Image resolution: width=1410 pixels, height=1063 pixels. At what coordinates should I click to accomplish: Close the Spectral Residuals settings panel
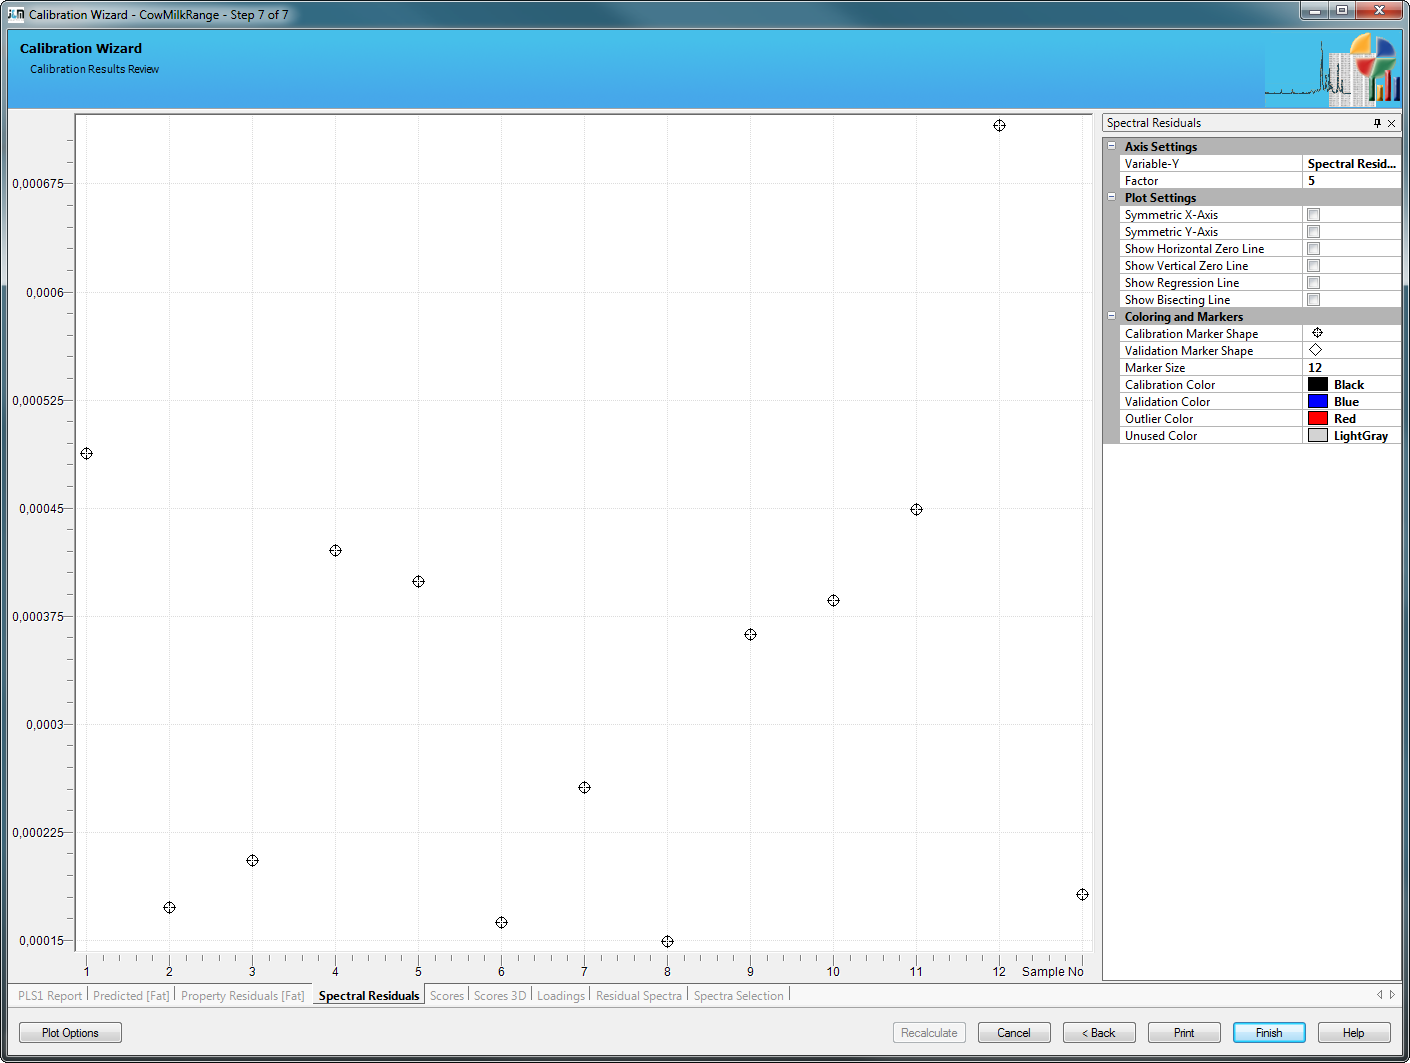click(1391, 123)
